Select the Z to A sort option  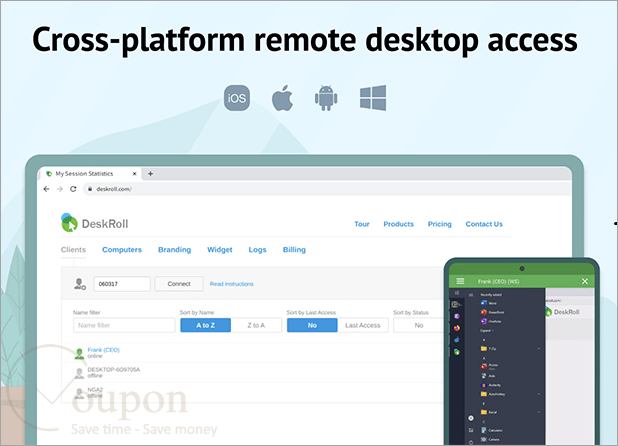tap(256, 325)
